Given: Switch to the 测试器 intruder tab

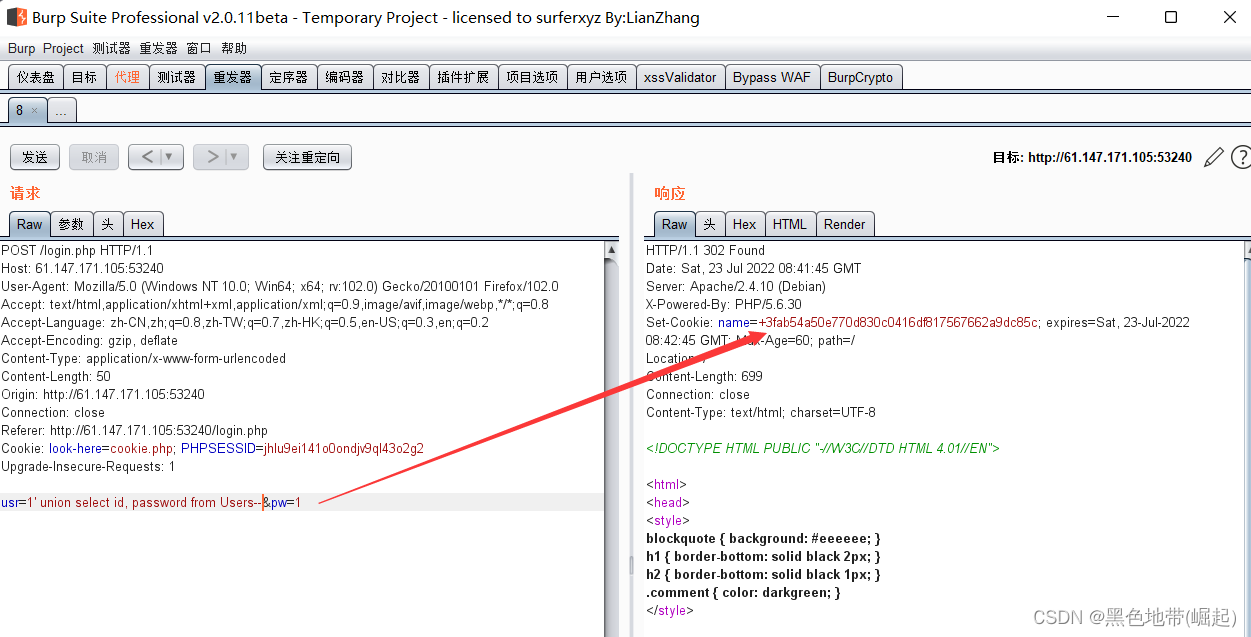Looking at the screenshot, I should pyautogui.click(x=177, y=77).
